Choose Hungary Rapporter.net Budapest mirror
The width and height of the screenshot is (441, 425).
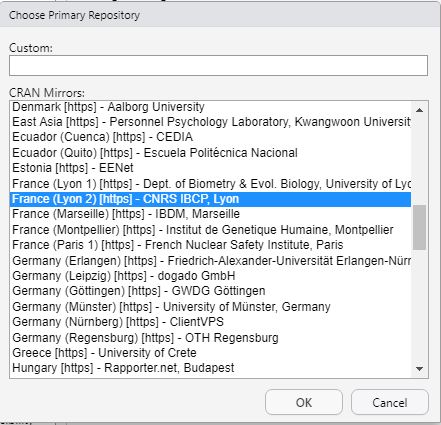tap(210, 368)
